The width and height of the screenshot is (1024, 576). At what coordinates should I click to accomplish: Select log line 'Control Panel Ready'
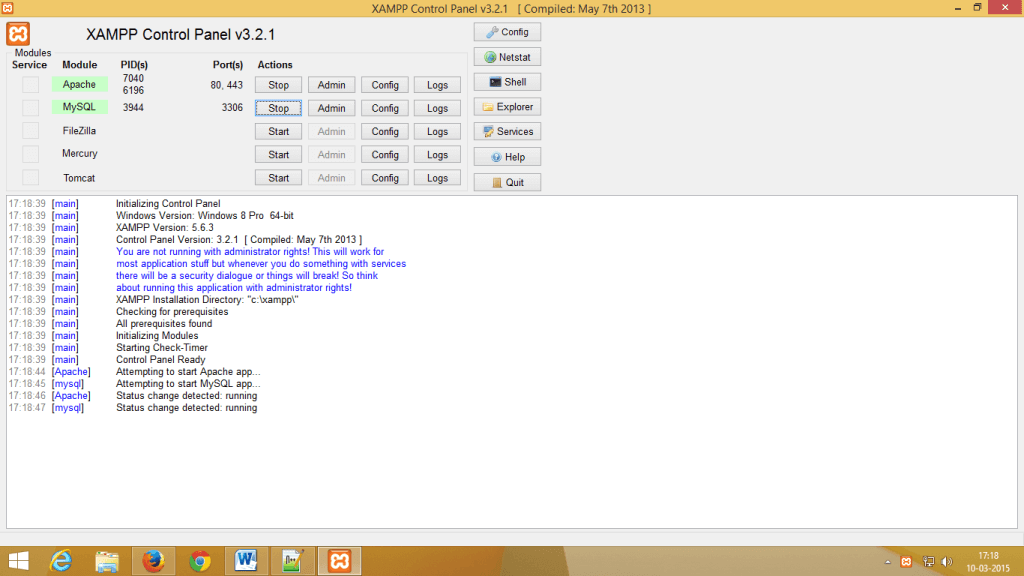point(161,360)
